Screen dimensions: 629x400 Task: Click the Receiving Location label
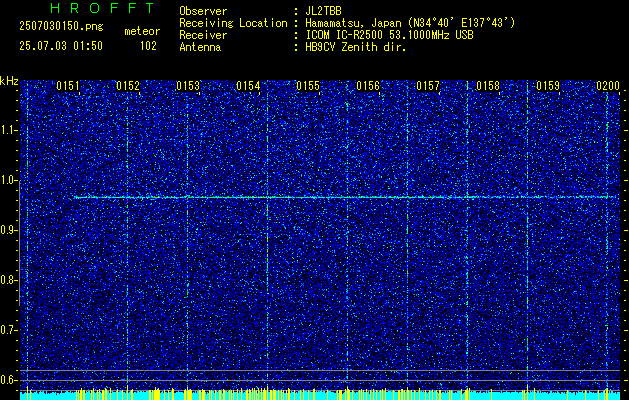(x=233, y=23)
